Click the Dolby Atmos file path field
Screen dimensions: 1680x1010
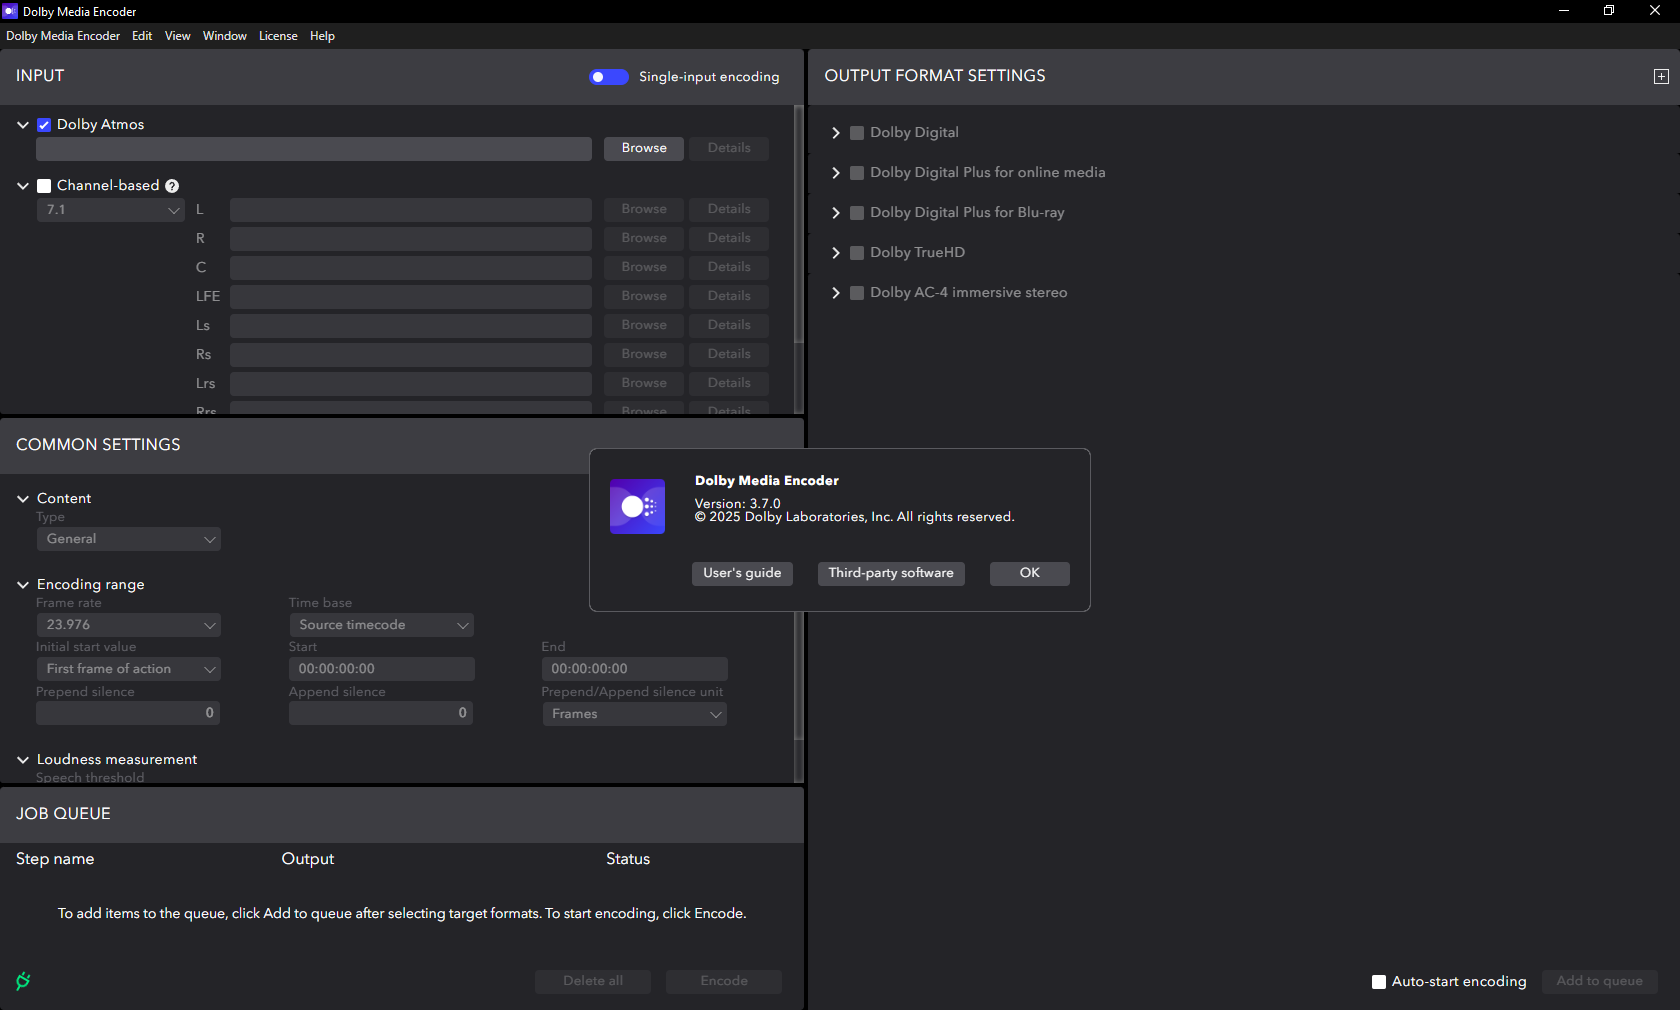point(313,149)
